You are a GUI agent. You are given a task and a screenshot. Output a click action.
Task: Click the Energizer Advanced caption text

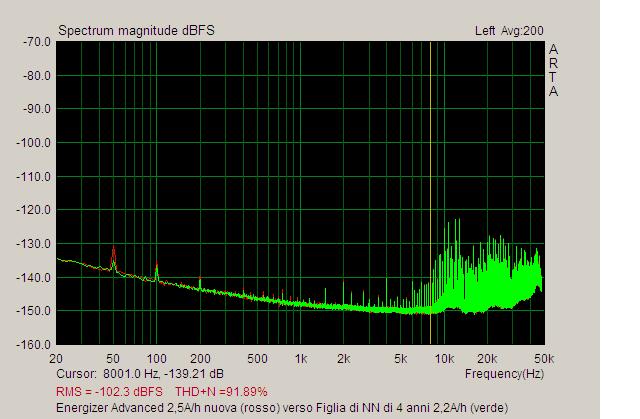tap(282, 408)
